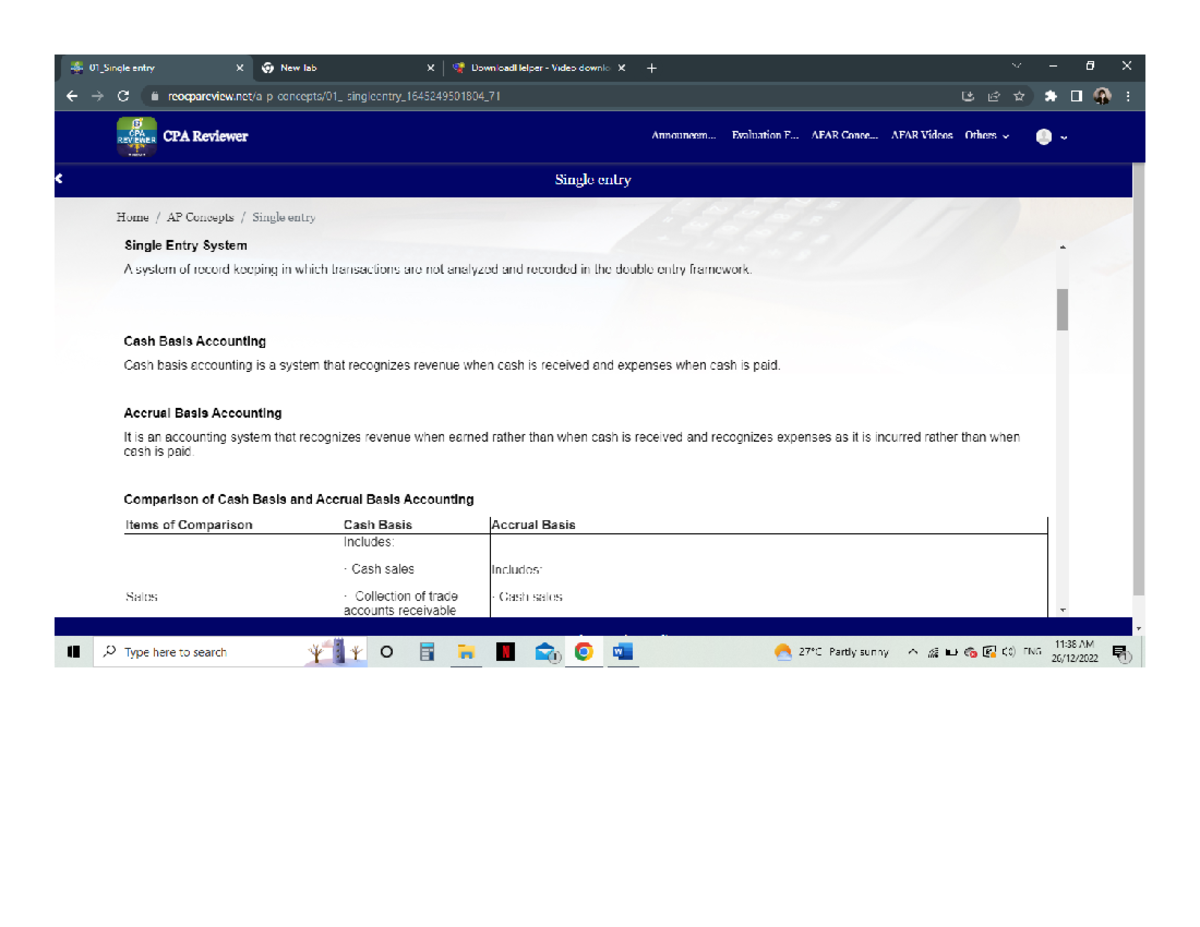Collapse the sidebar with left chevron
1200x927 pixels.
point(59,179)
